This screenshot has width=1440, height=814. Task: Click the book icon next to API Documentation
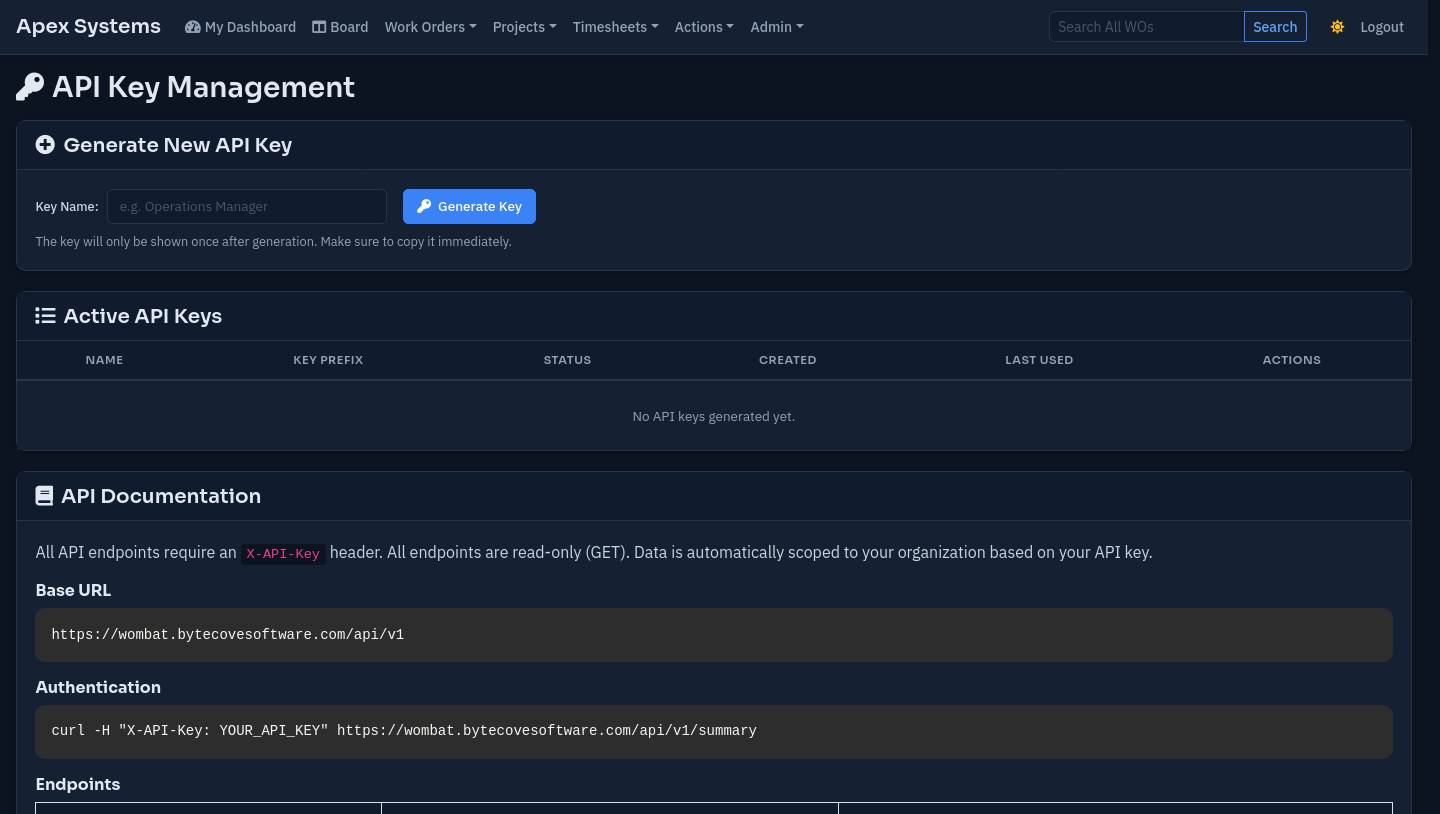click(44, 495)
